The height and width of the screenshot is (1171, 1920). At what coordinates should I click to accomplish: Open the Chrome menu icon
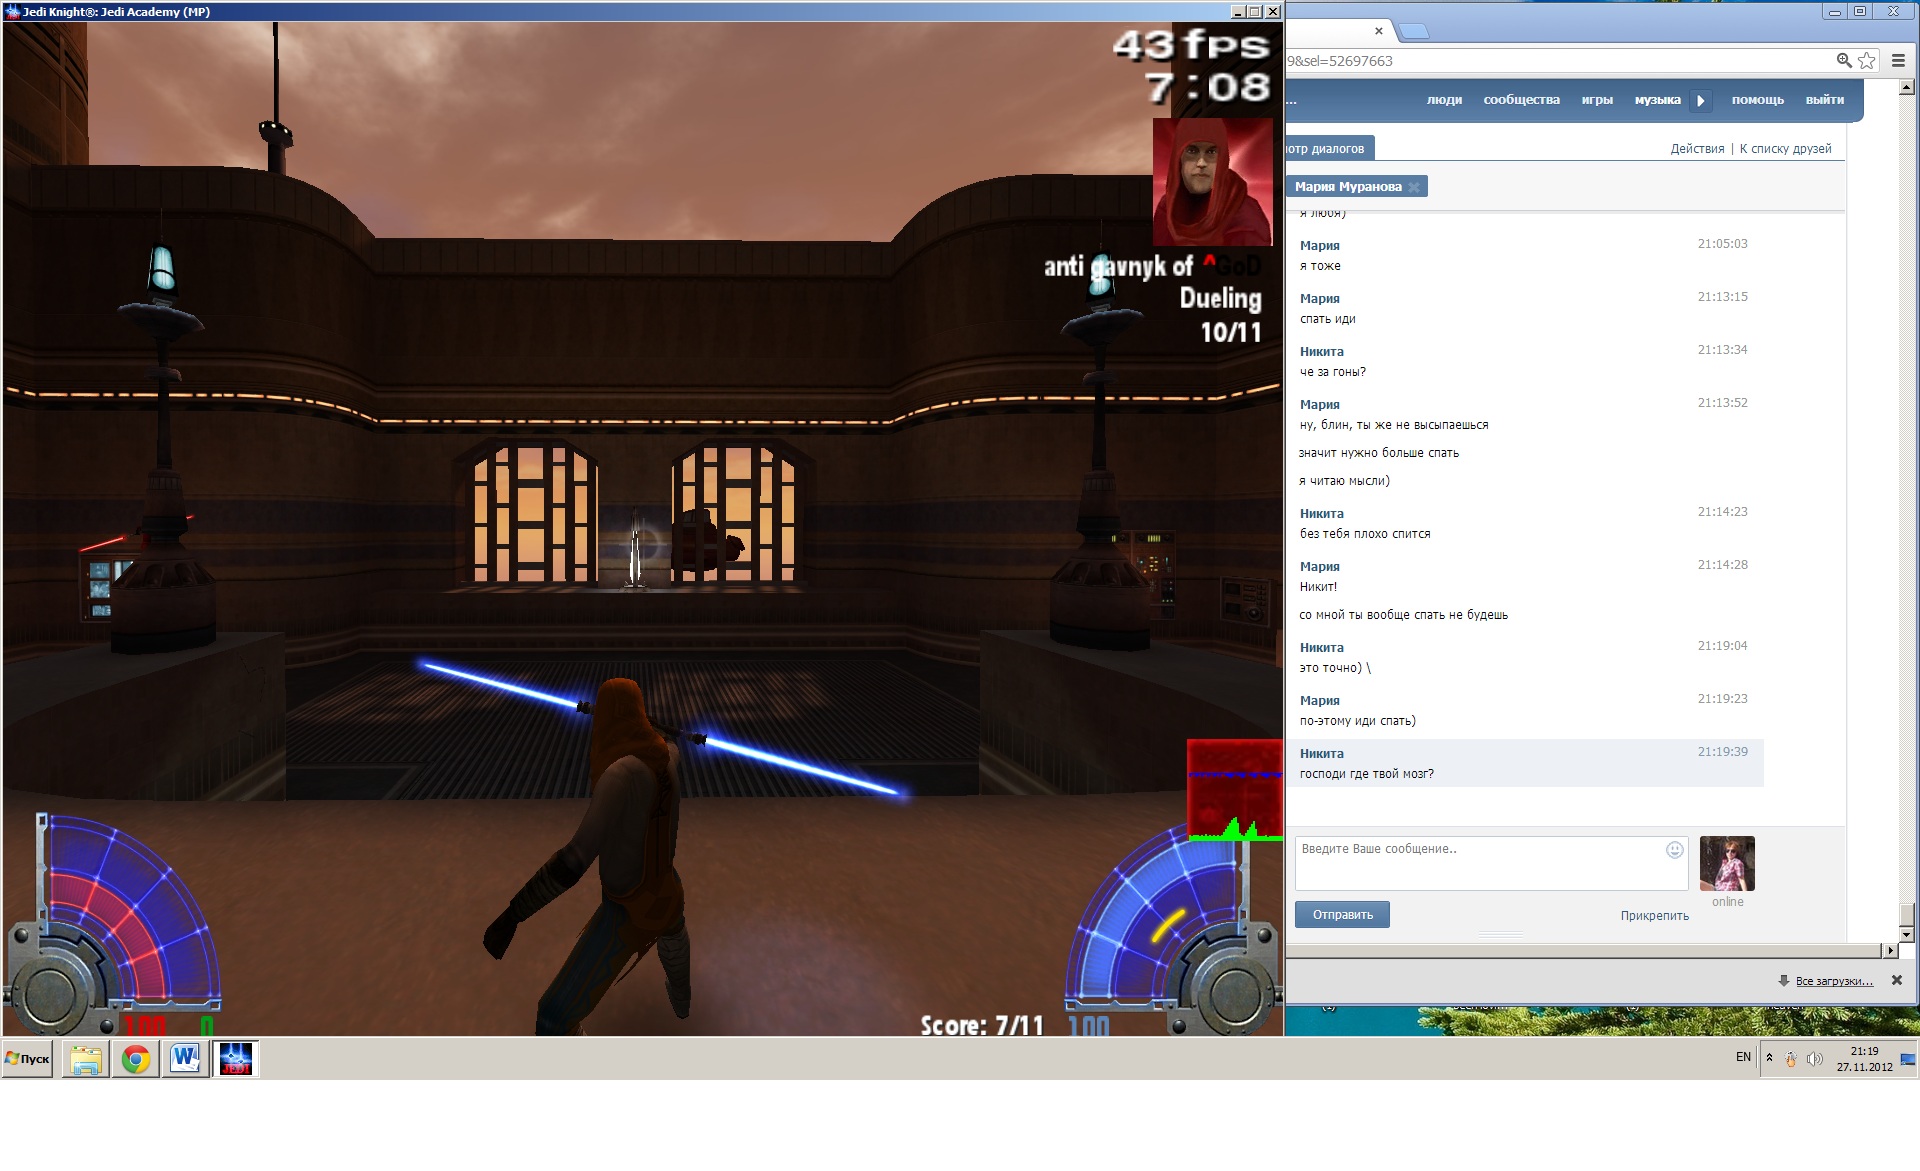pyautogui.click(x=1898, y=61)
